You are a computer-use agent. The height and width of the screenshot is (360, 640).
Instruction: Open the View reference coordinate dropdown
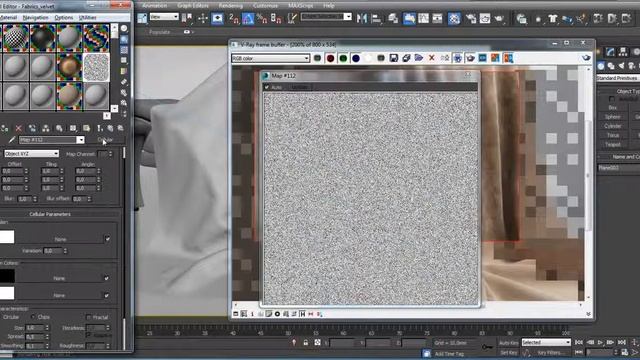point(164,17)
